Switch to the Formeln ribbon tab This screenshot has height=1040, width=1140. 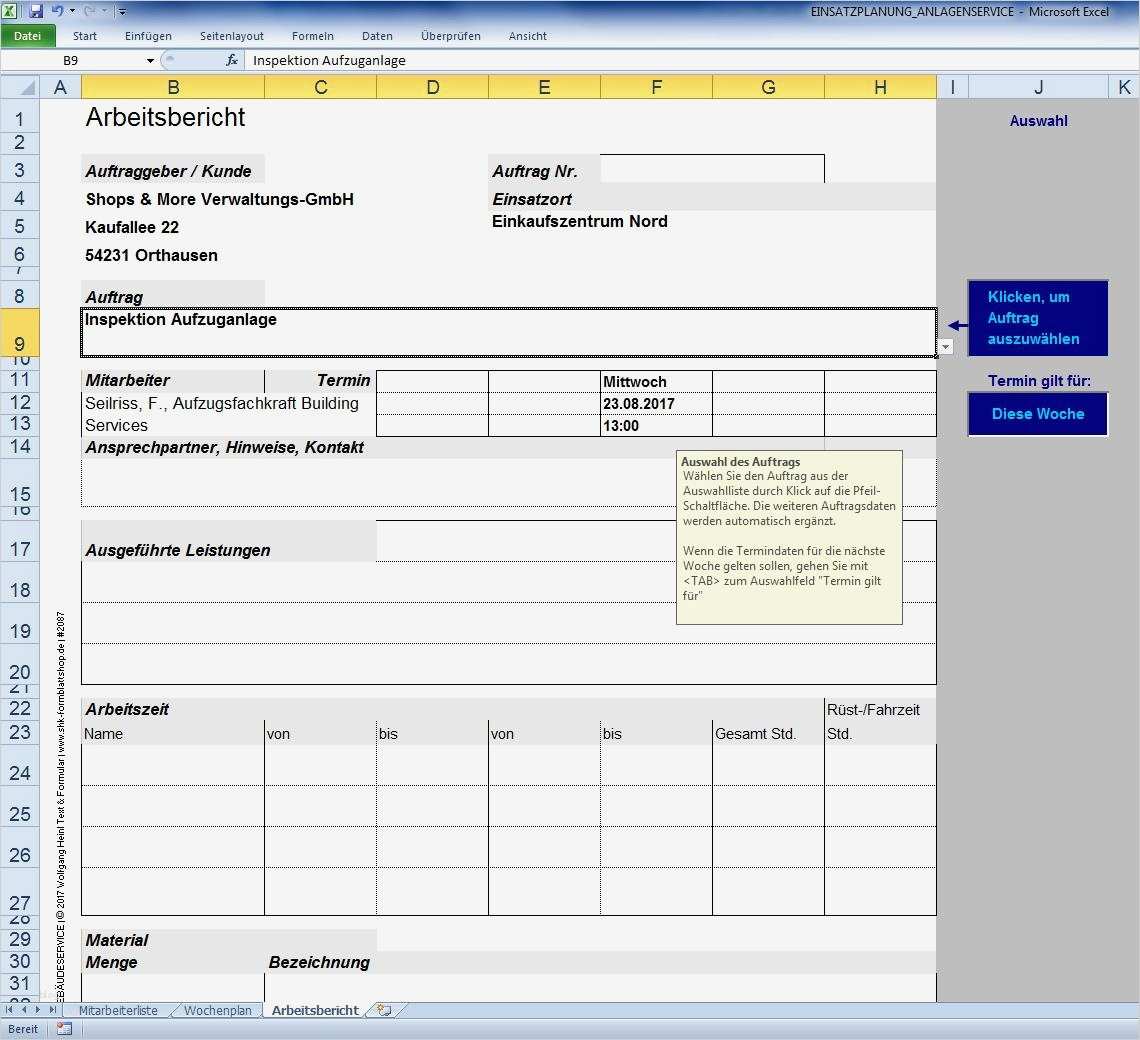(x=313, y=35)
